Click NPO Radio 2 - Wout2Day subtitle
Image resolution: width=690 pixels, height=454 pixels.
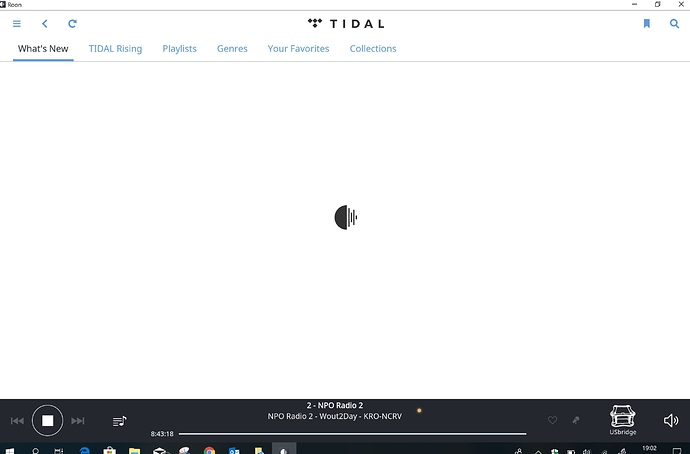tap(334, 416)
